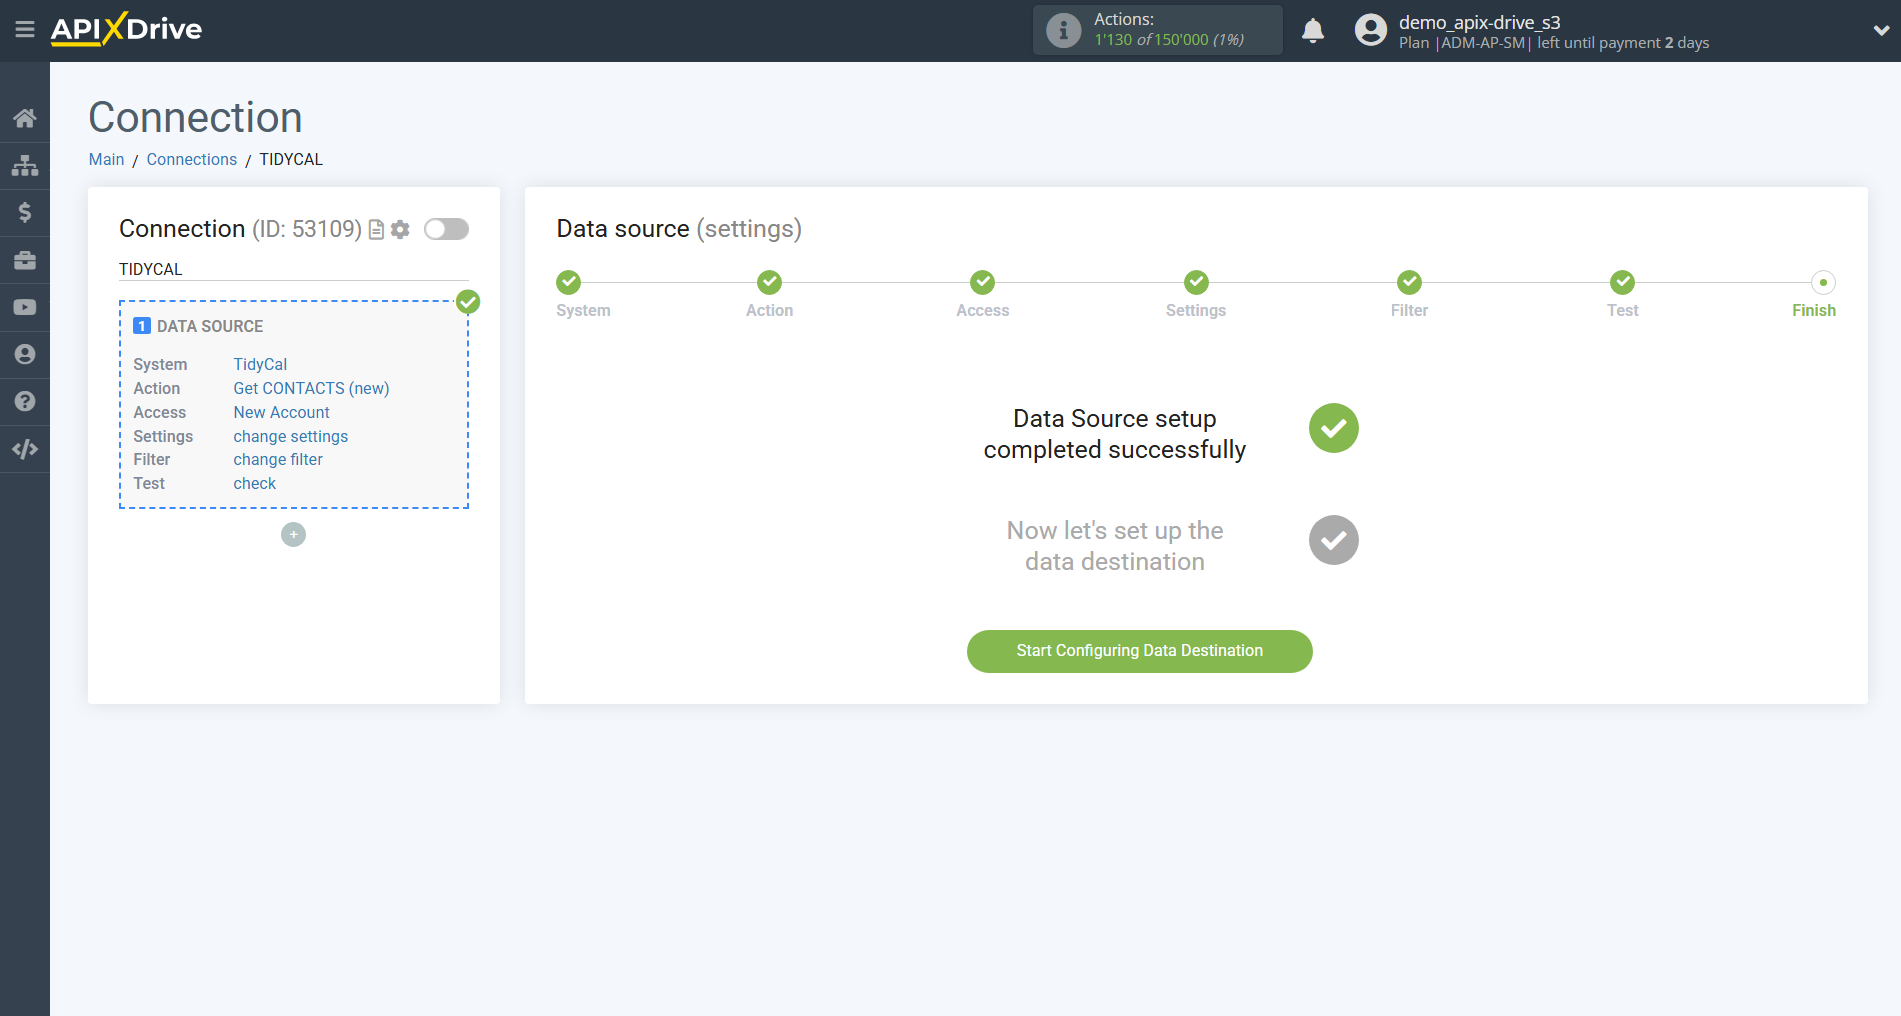The height and width of the screenshot is (1016, 1901).
Task: Open notifications with the bell icon
Action: pos(1313,30)
